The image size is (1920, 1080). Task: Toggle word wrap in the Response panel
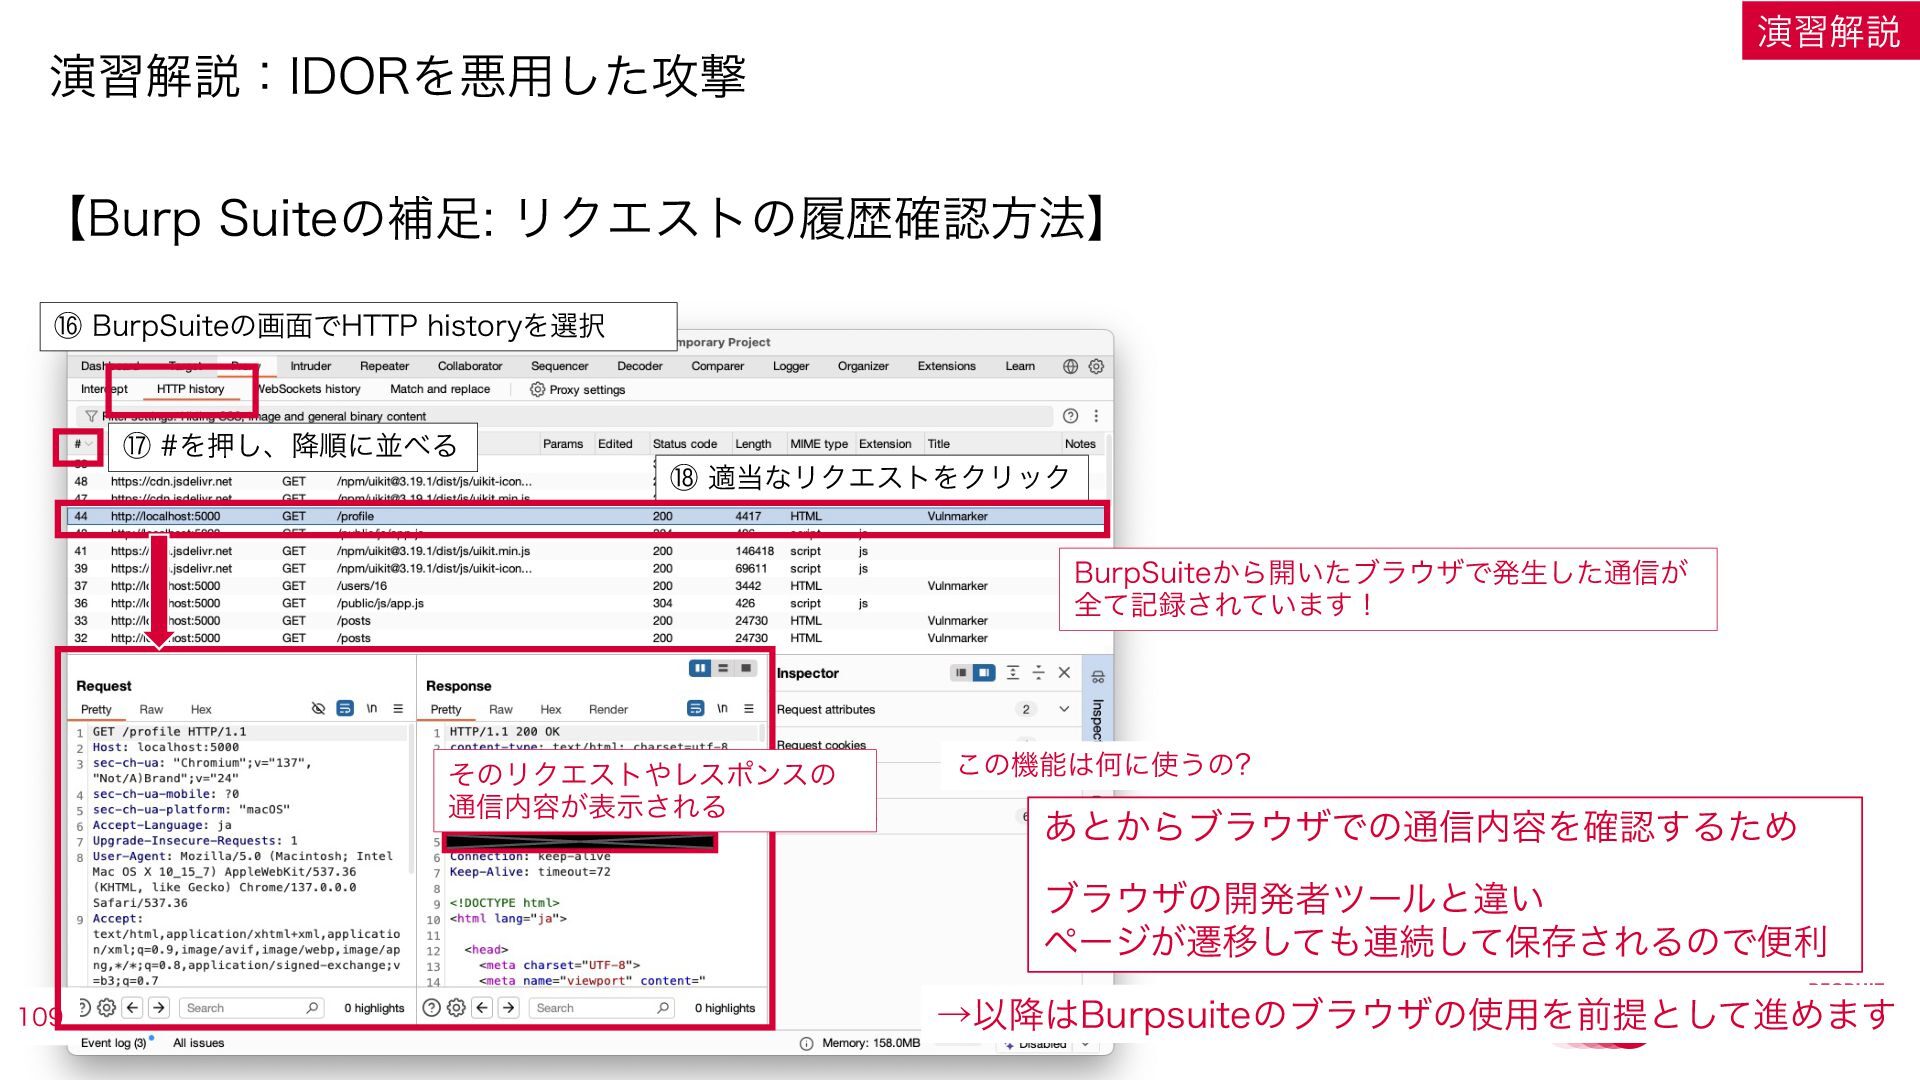click(x=696, y=709)
